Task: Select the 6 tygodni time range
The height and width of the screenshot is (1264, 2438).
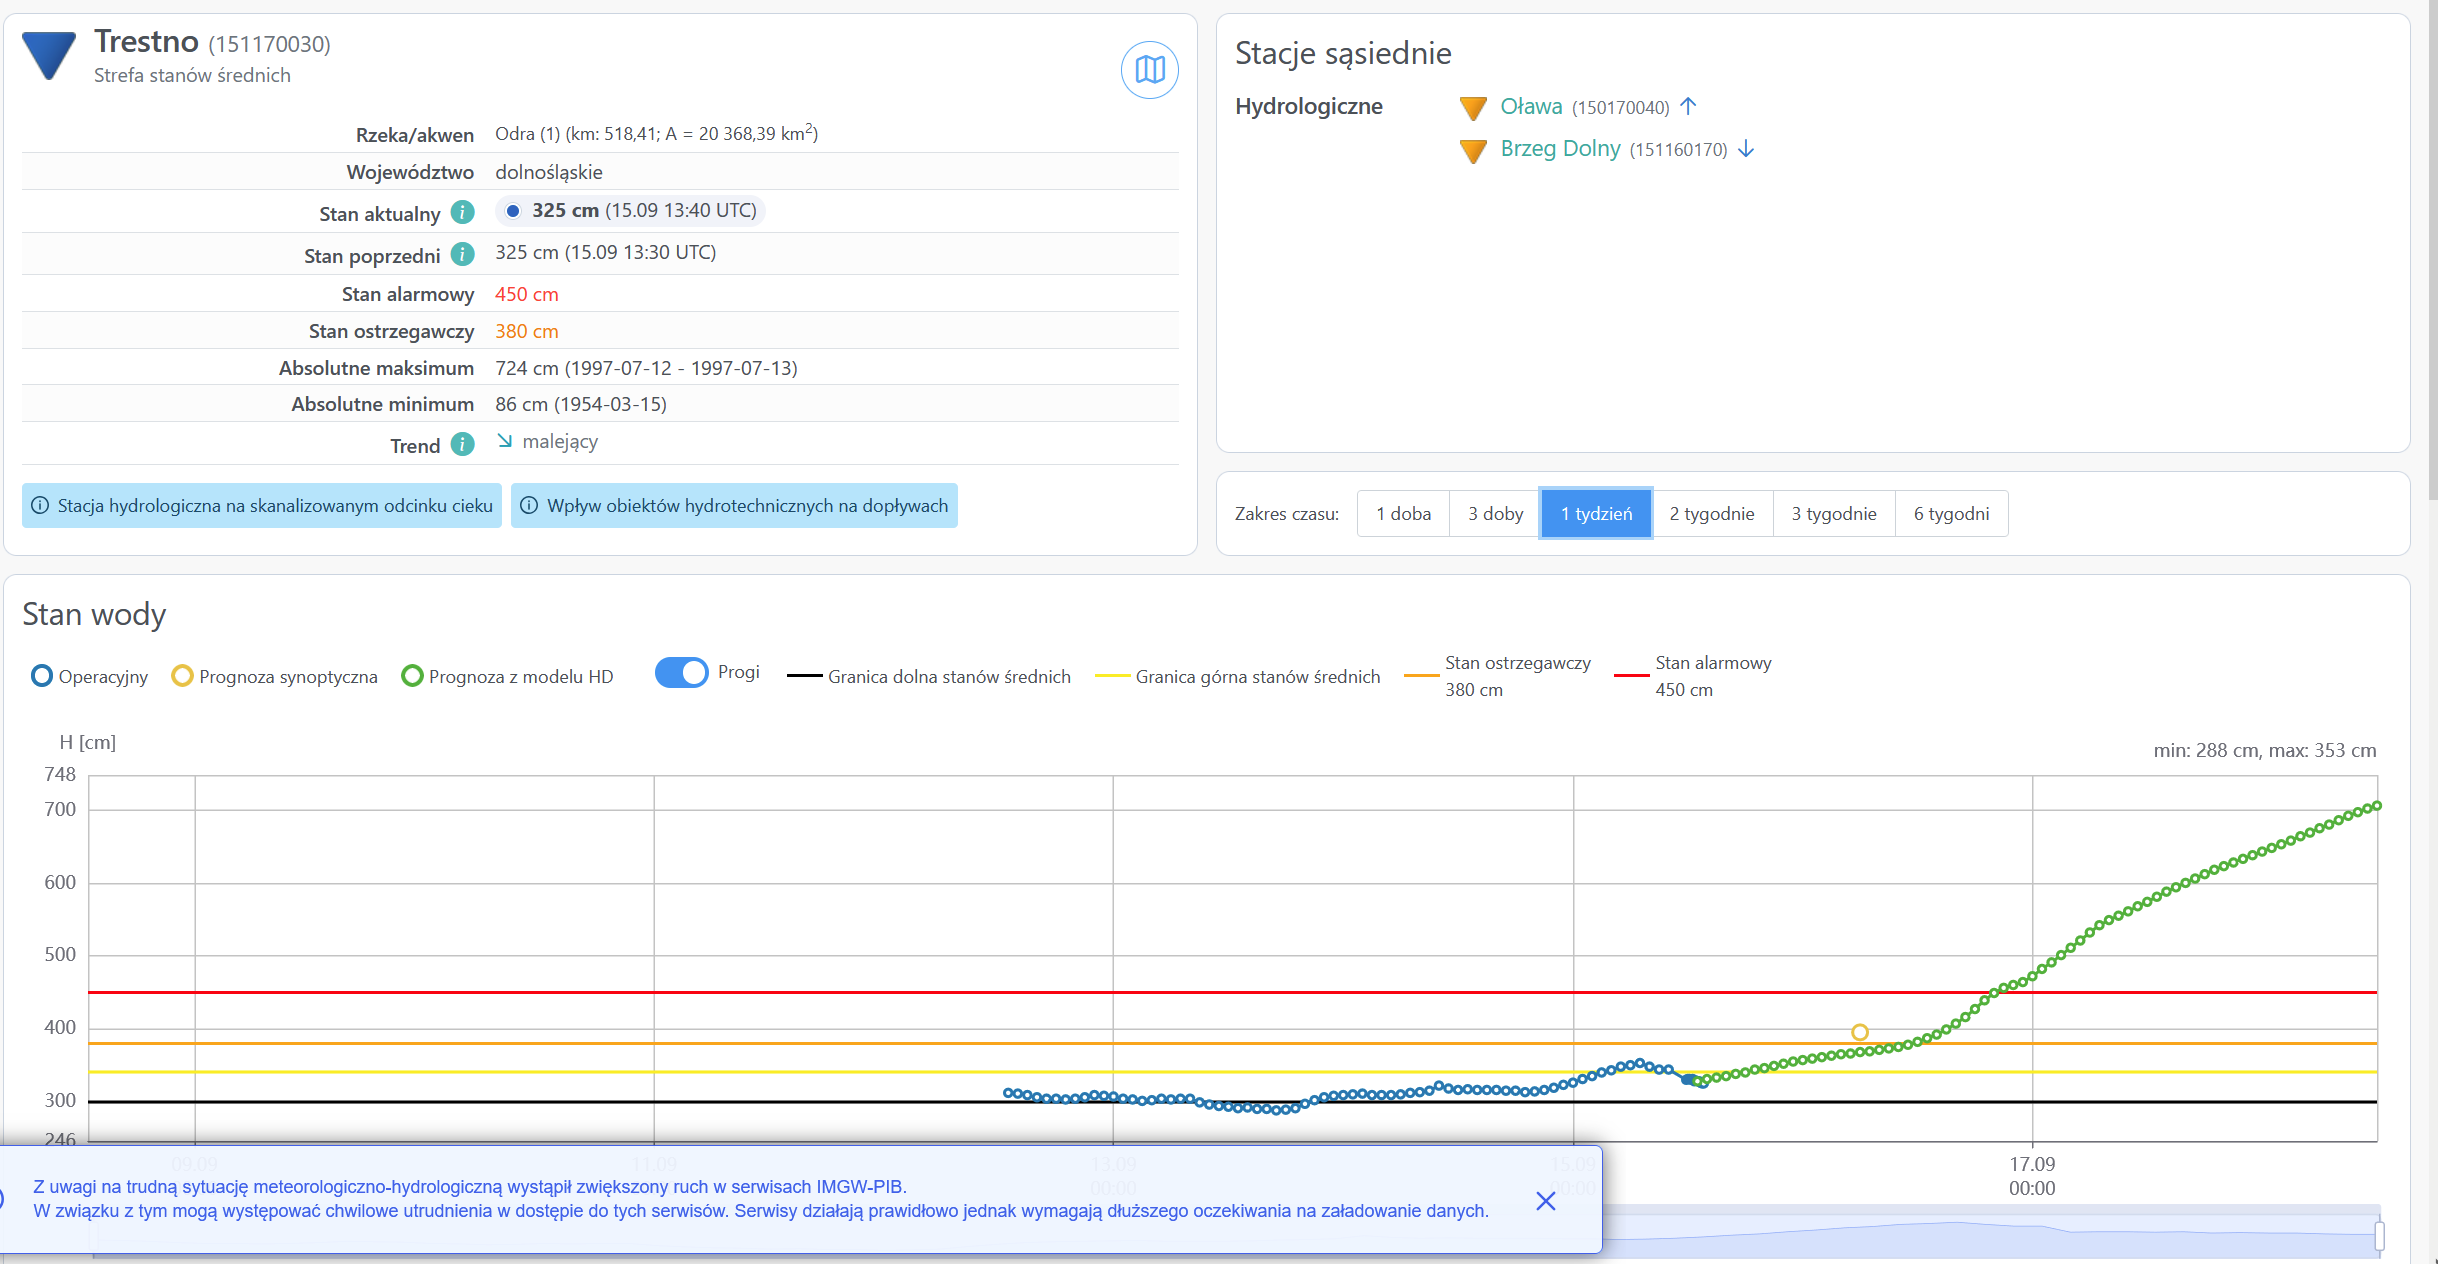Action: pos(1950,514)
